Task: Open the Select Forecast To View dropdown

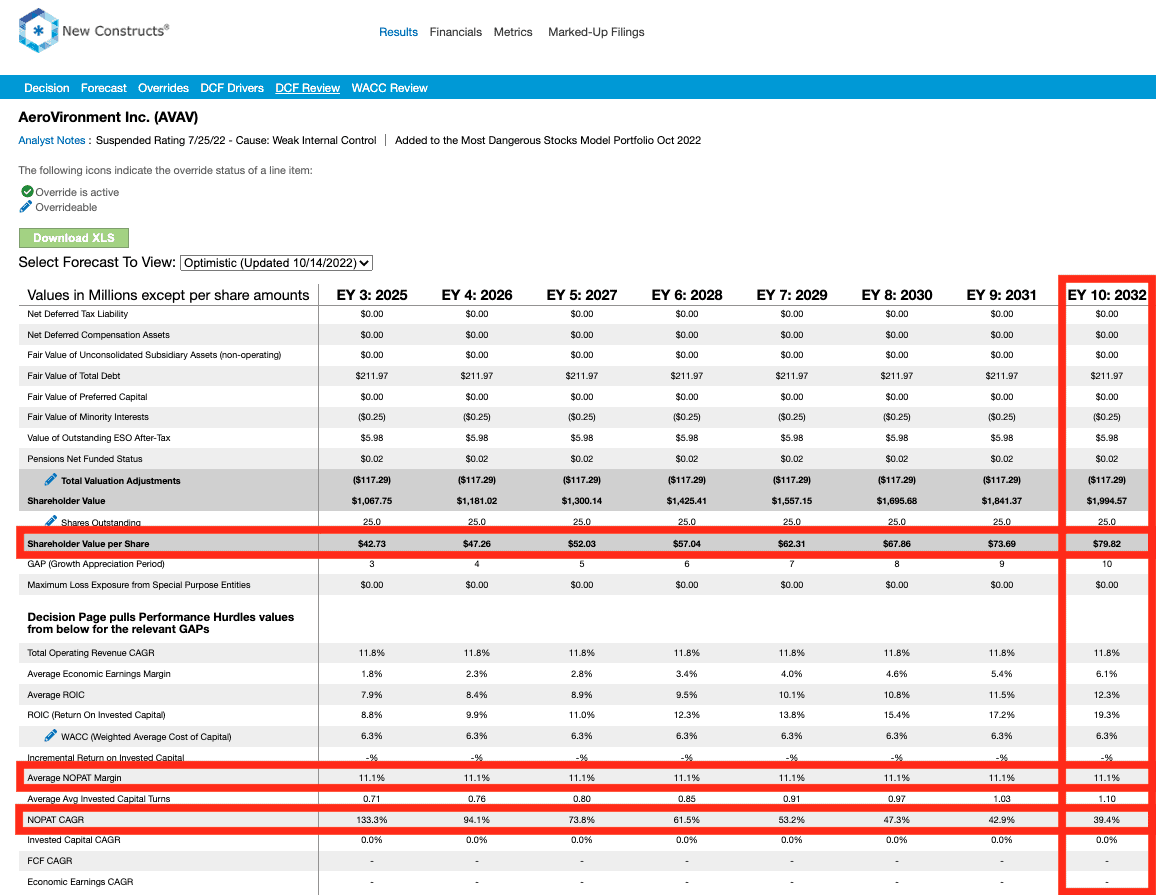Action: [x=276, y=262]
